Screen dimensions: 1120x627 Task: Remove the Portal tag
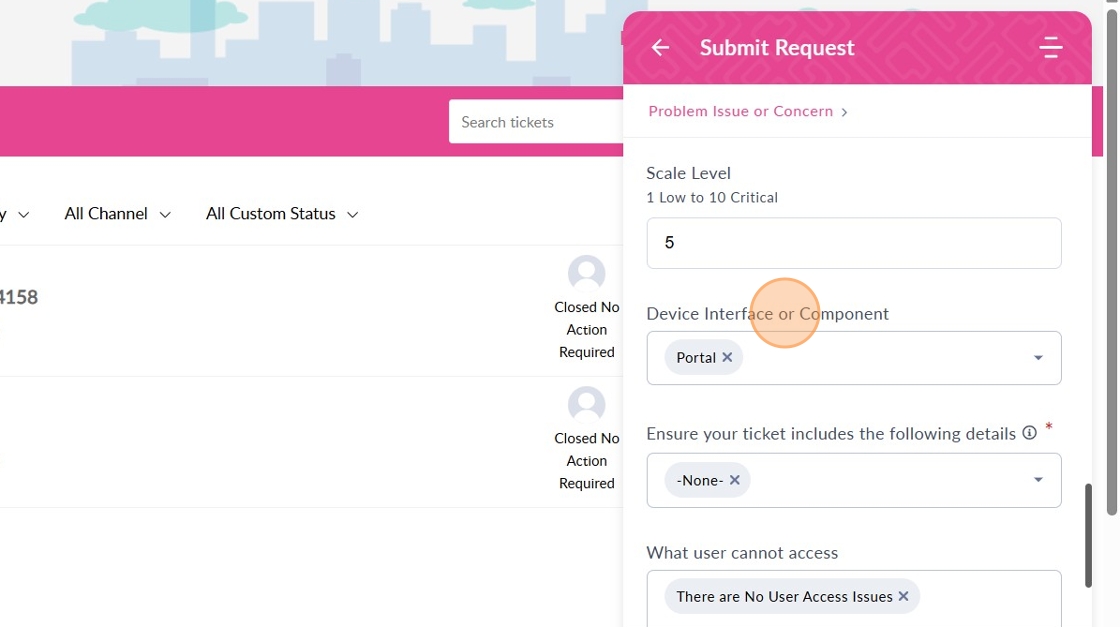click(x=727, y=357)
